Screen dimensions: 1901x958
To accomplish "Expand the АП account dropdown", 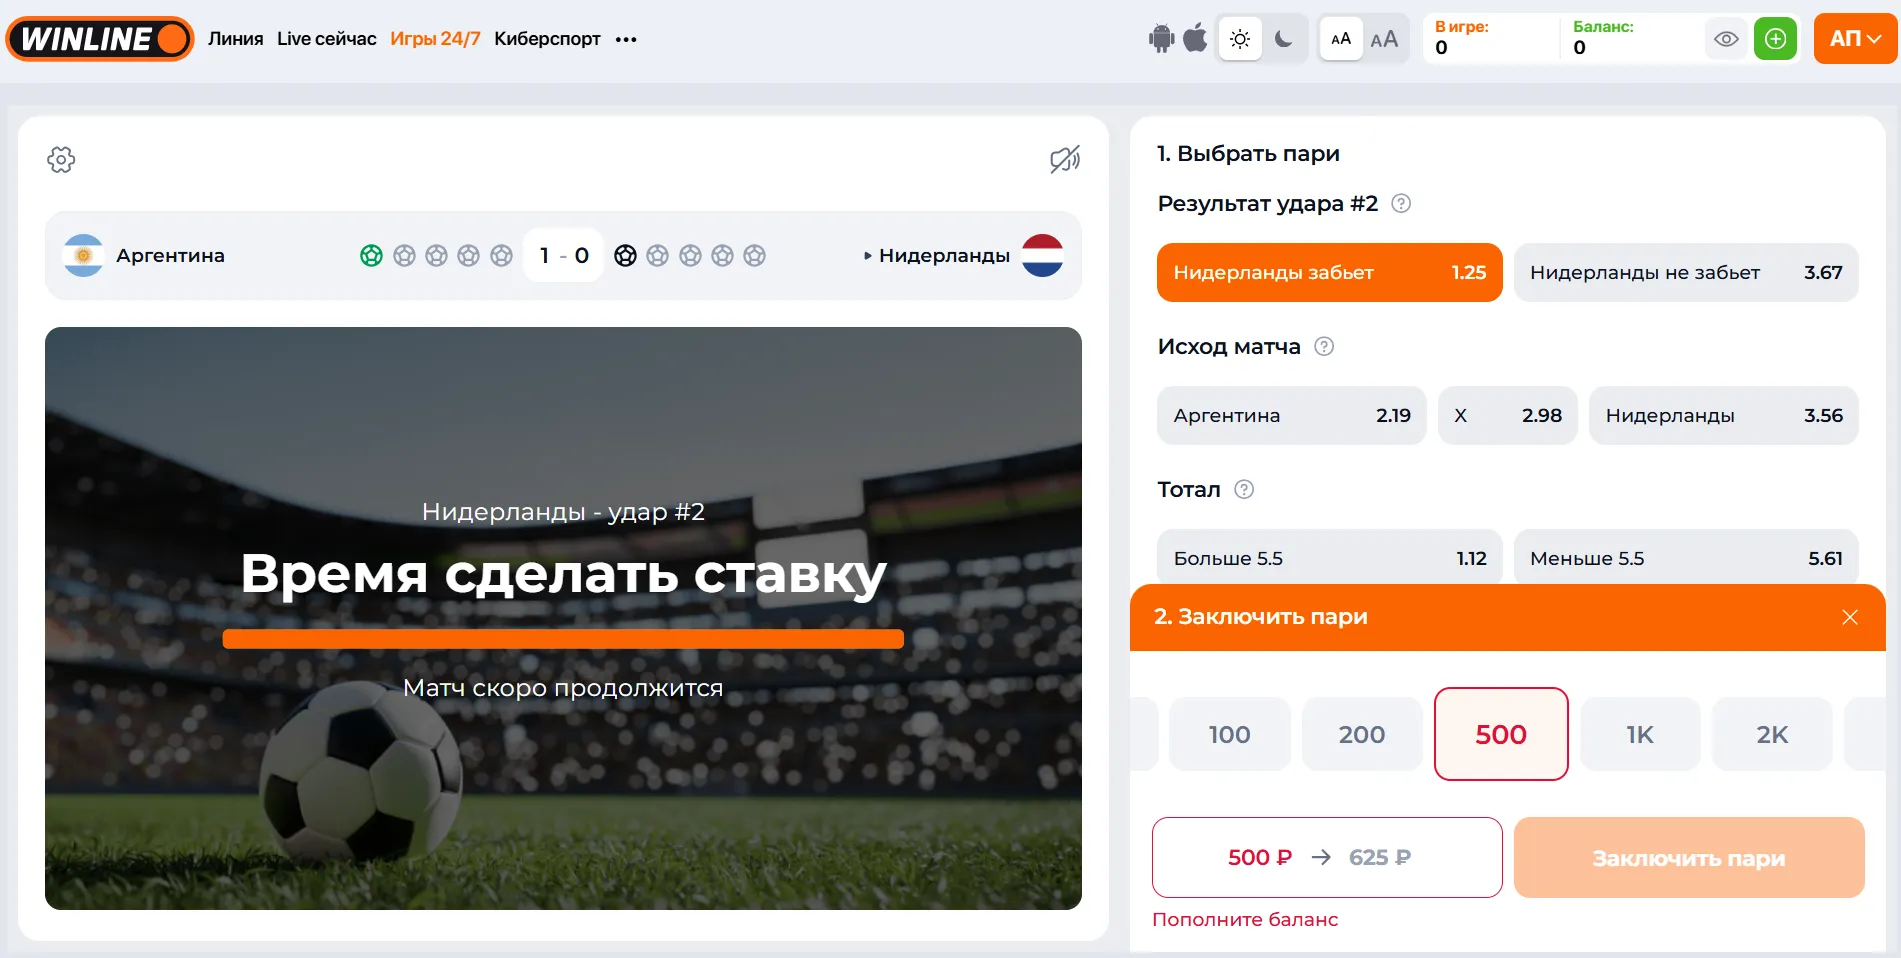I will [1855, 39].
